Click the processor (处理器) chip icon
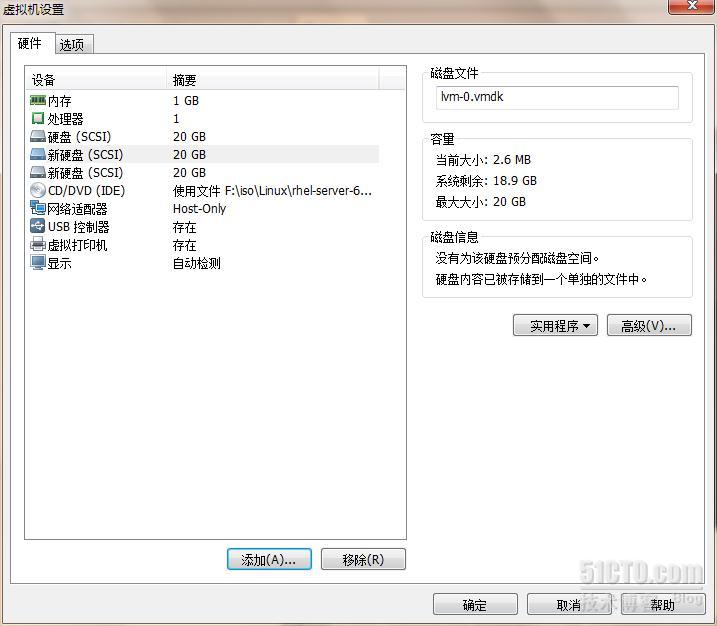Screen dimensions: 717x626 (37, 118)
